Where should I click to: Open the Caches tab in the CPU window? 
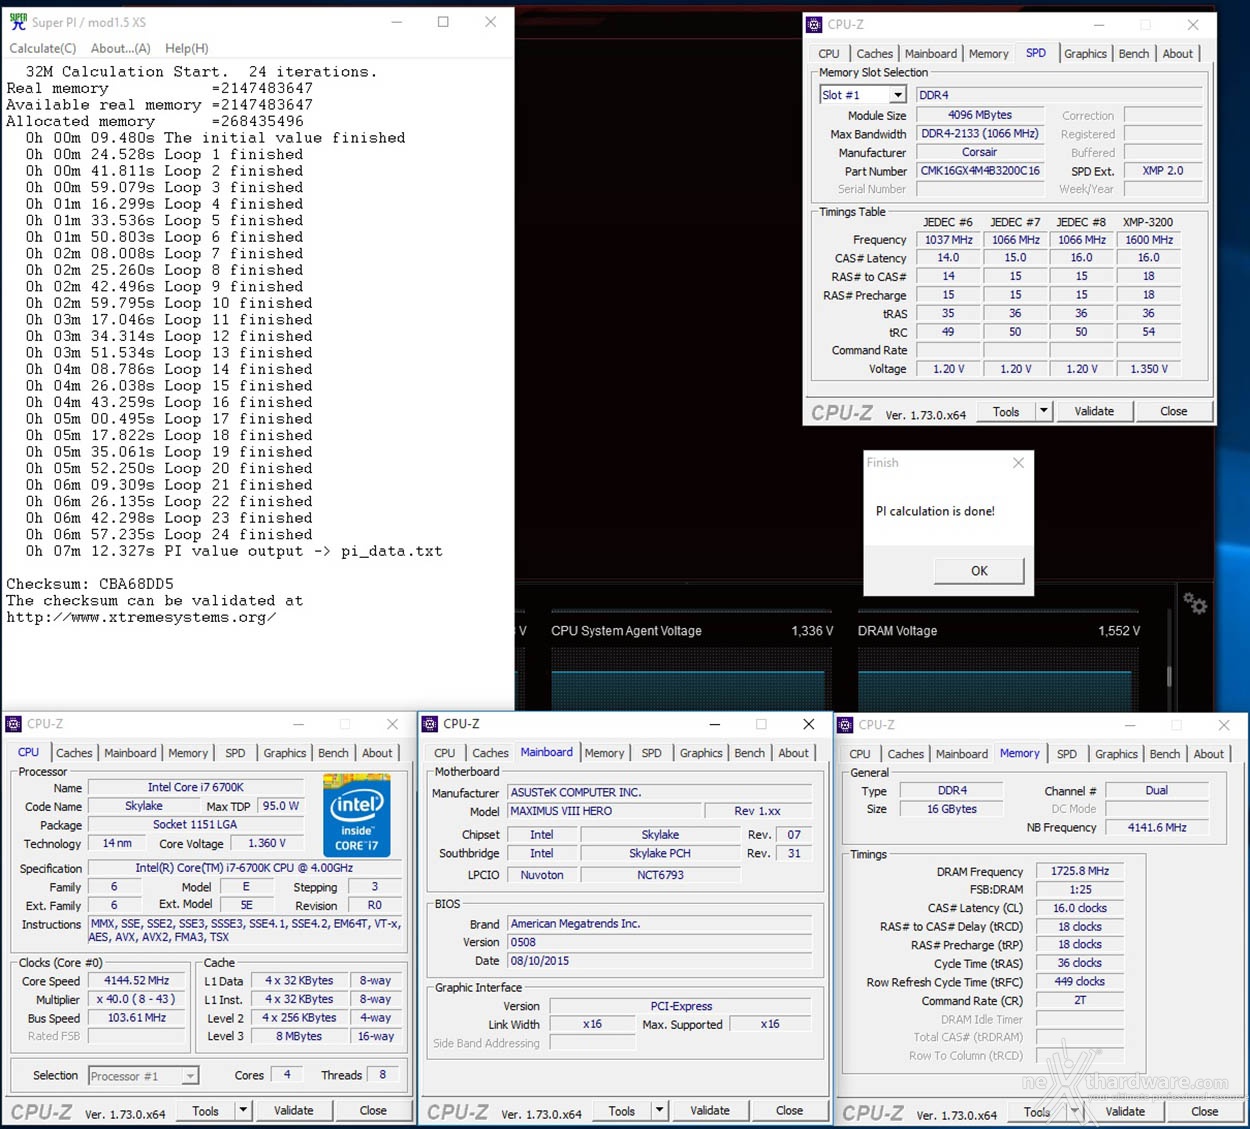pyautogui.click(x=74, y=753)
